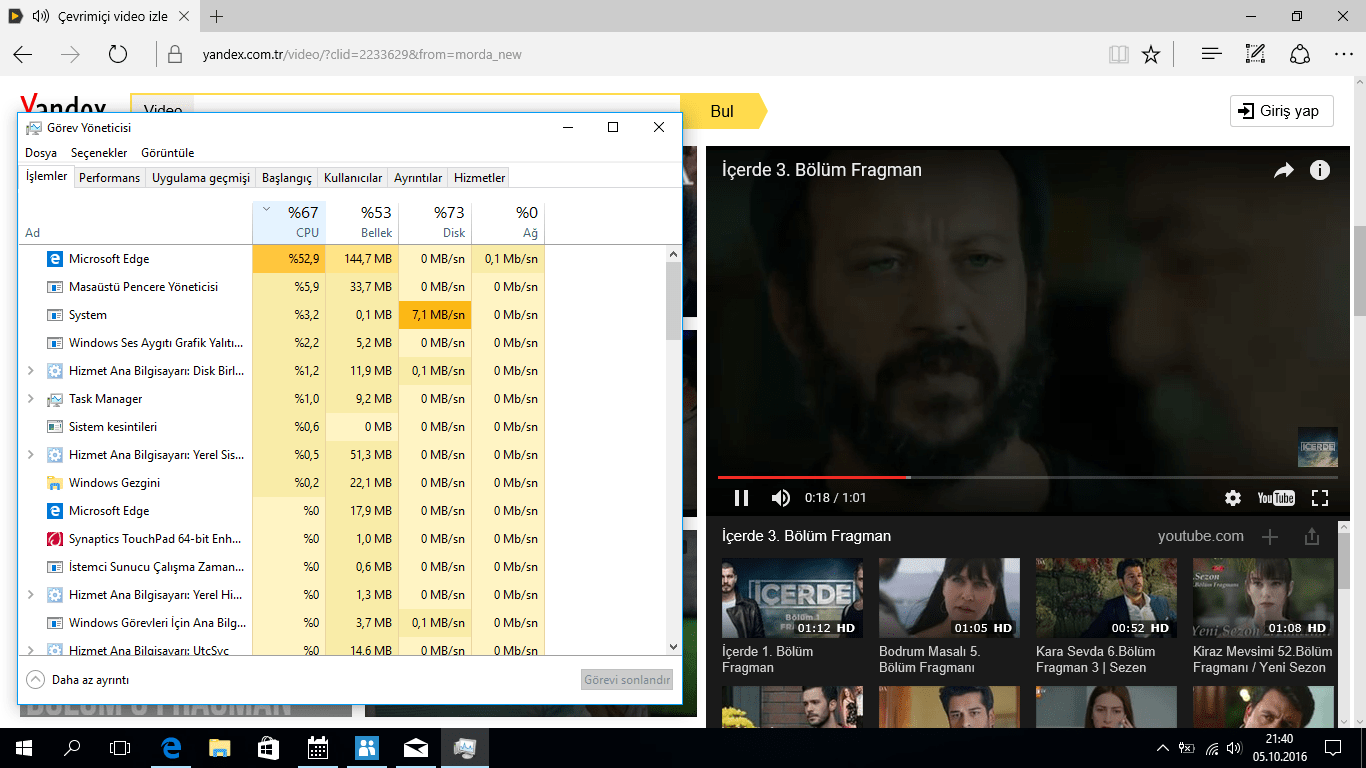Switch to the Performans tab

[110, 178]
